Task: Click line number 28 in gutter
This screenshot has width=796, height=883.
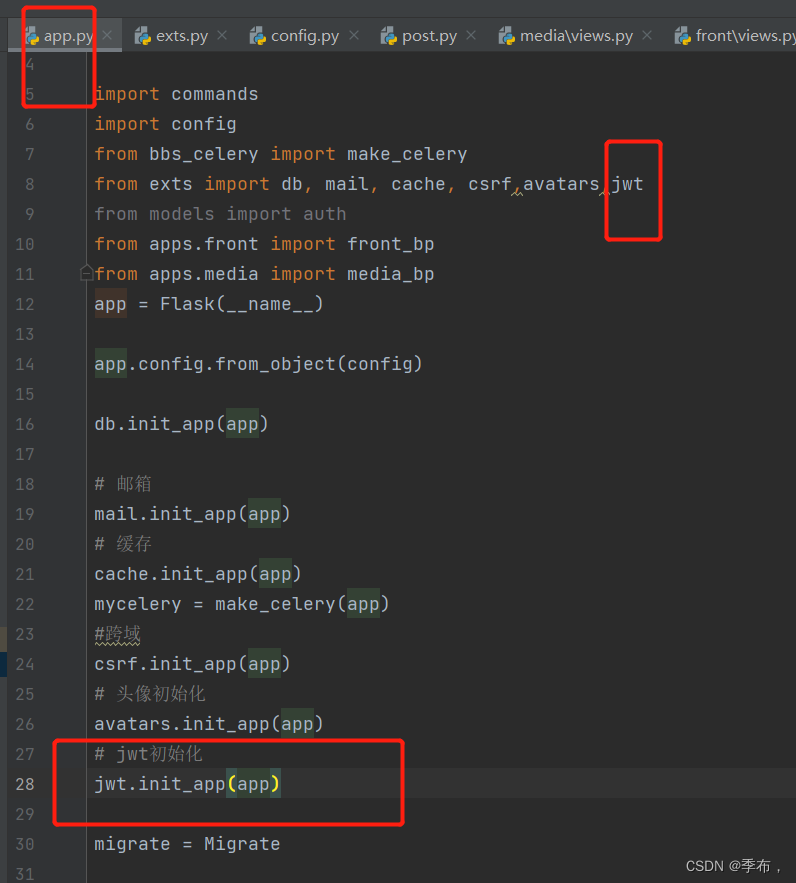Action: 25,784
